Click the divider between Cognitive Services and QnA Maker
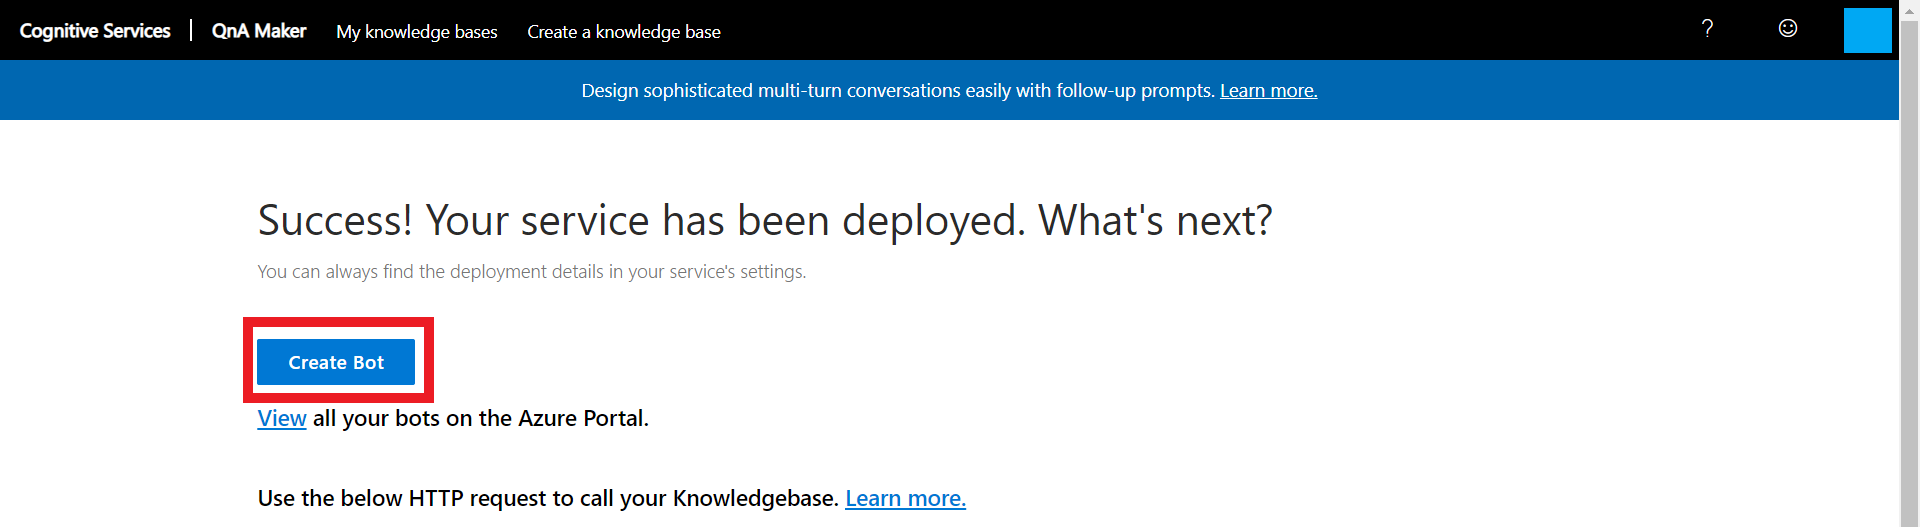The width and height of the screenshot is (1920, 527). point(191,31)
